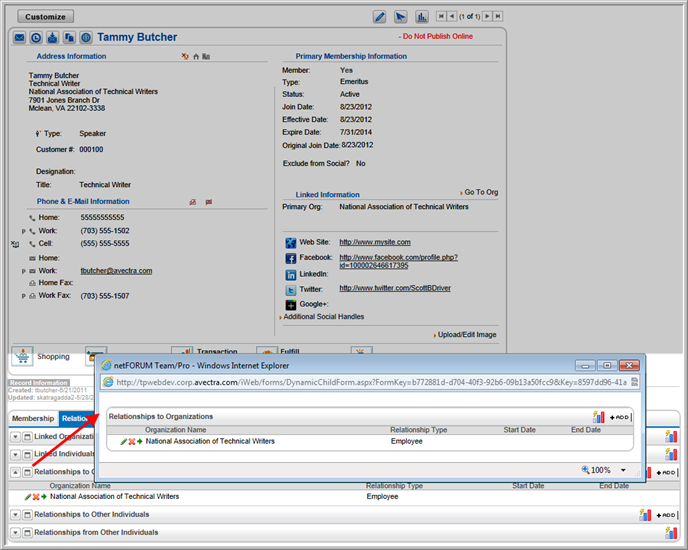Click the building icon in Address Information header

[x=206, y=57]
